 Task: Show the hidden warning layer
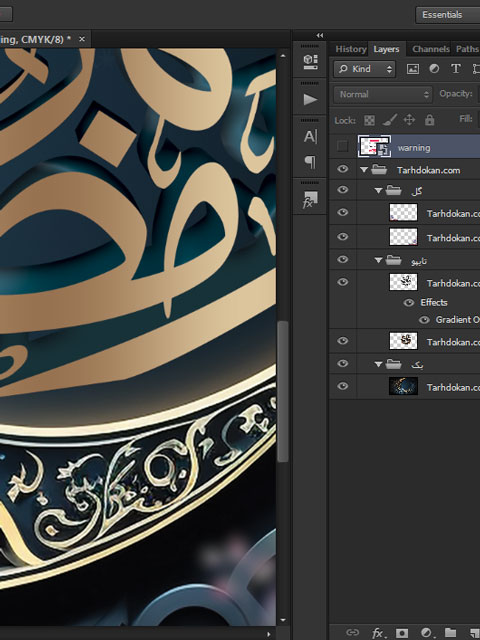tap(343, 146)
